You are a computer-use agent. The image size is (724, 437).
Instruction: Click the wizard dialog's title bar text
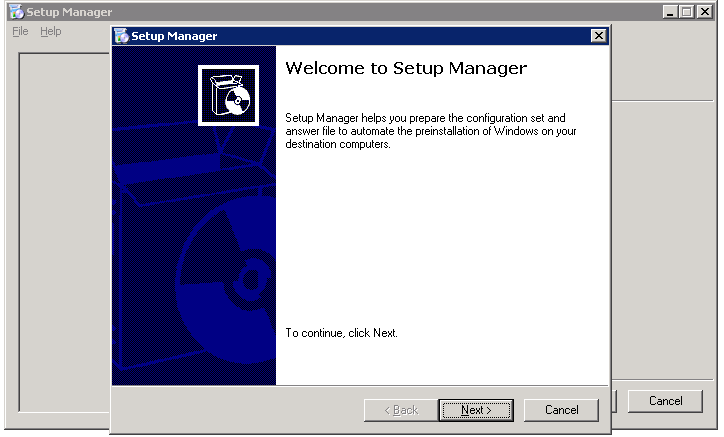174,36
